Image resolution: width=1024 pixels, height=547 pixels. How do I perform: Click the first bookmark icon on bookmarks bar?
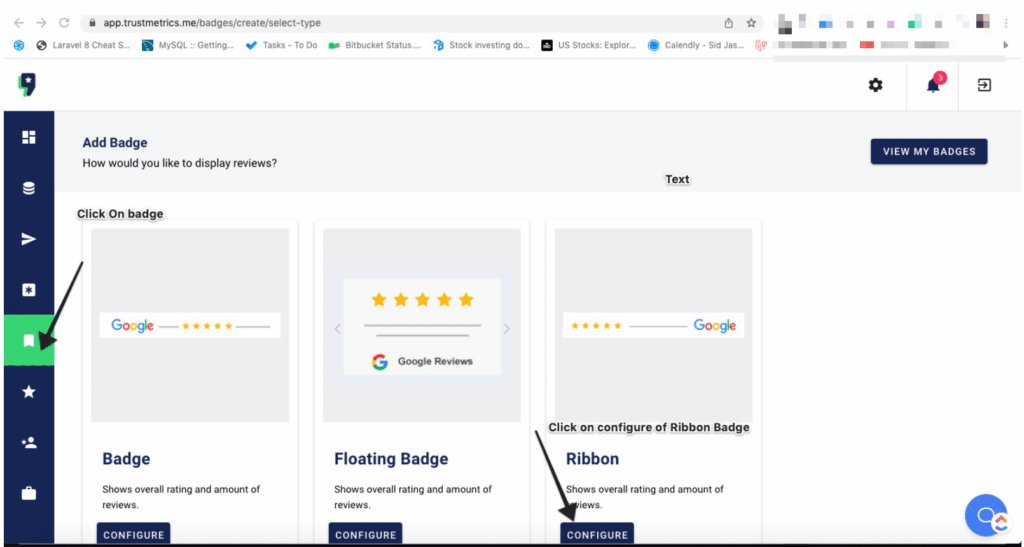(20, 45)
